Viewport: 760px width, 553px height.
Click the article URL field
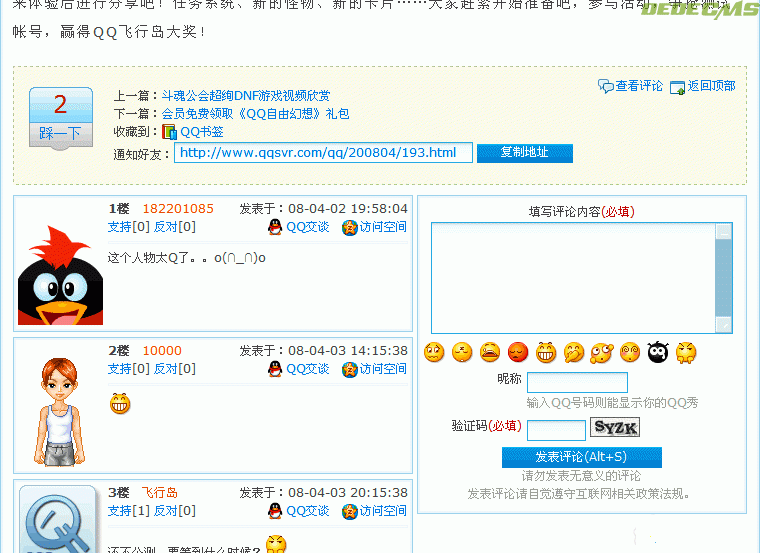pos(323,153)
